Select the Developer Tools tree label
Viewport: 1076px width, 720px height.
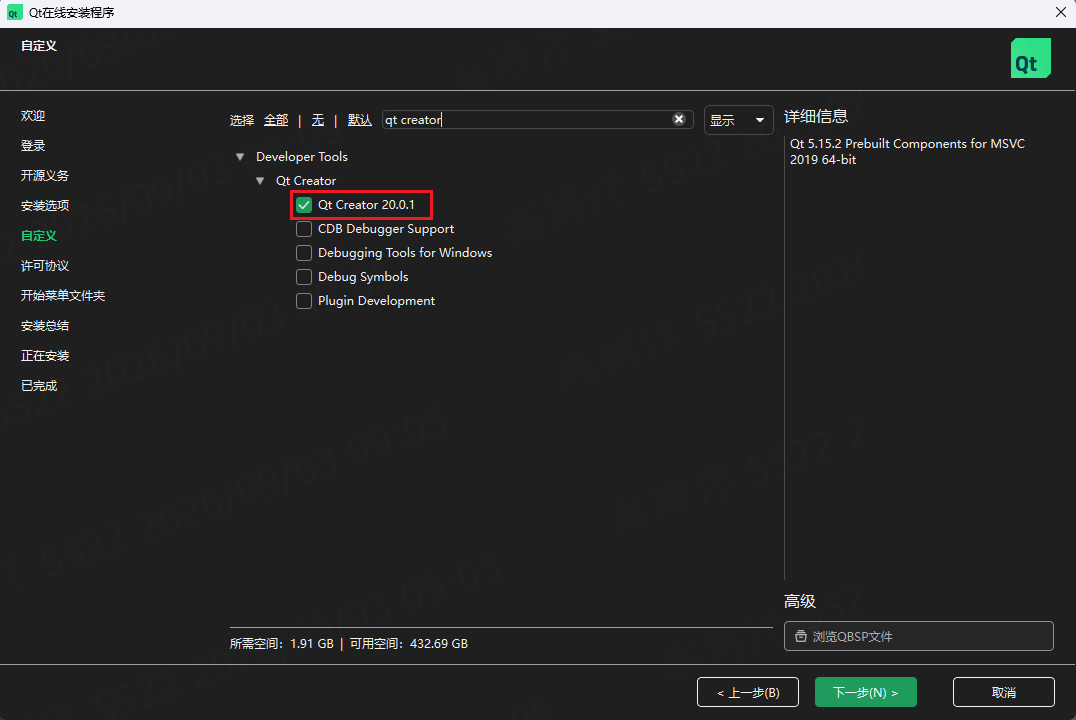click(302, 157)
